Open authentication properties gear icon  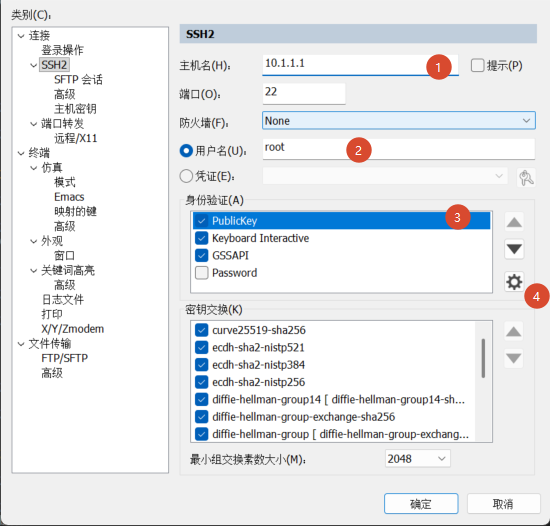[x=514, y=282]
